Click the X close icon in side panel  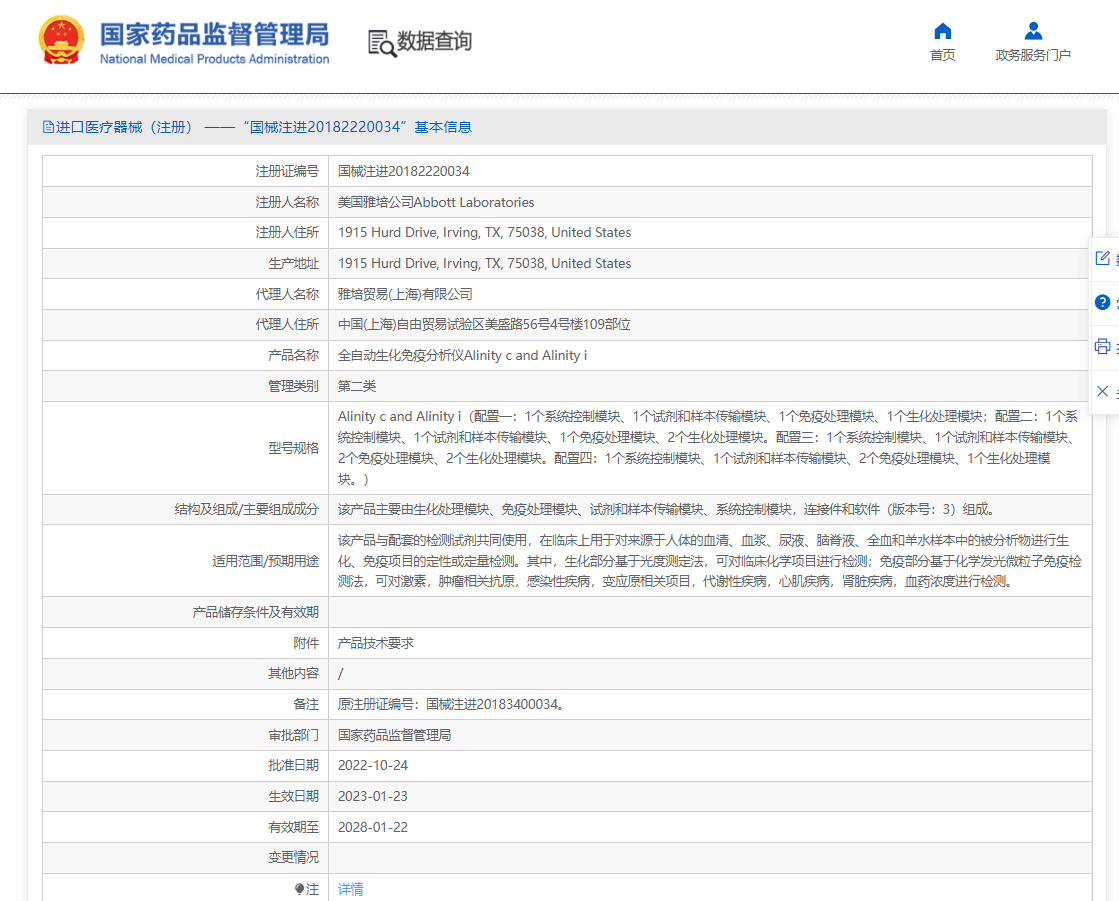tap(1103, 391)
